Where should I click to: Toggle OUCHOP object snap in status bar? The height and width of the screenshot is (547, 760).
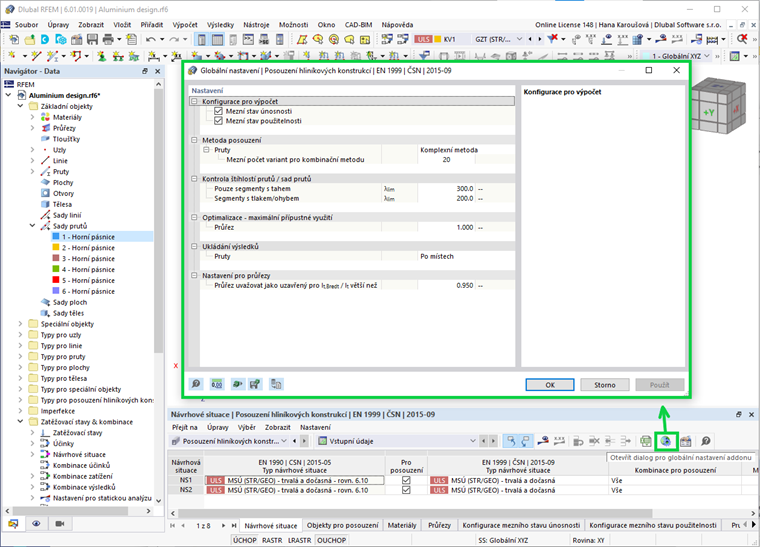point(332,540)
